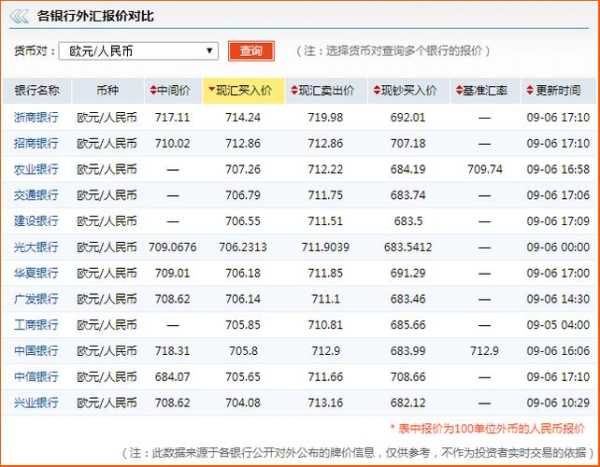The height and width of the screenshot is (467, 600).
Task: Click the double-chevron icon beside the title
Action: click(21, 17)
